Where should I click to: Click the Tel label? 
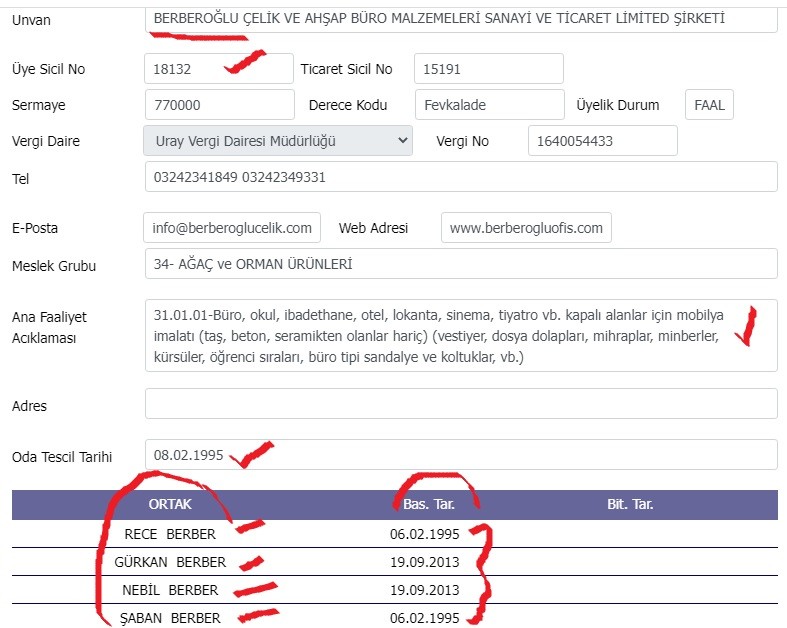point(21,179)
